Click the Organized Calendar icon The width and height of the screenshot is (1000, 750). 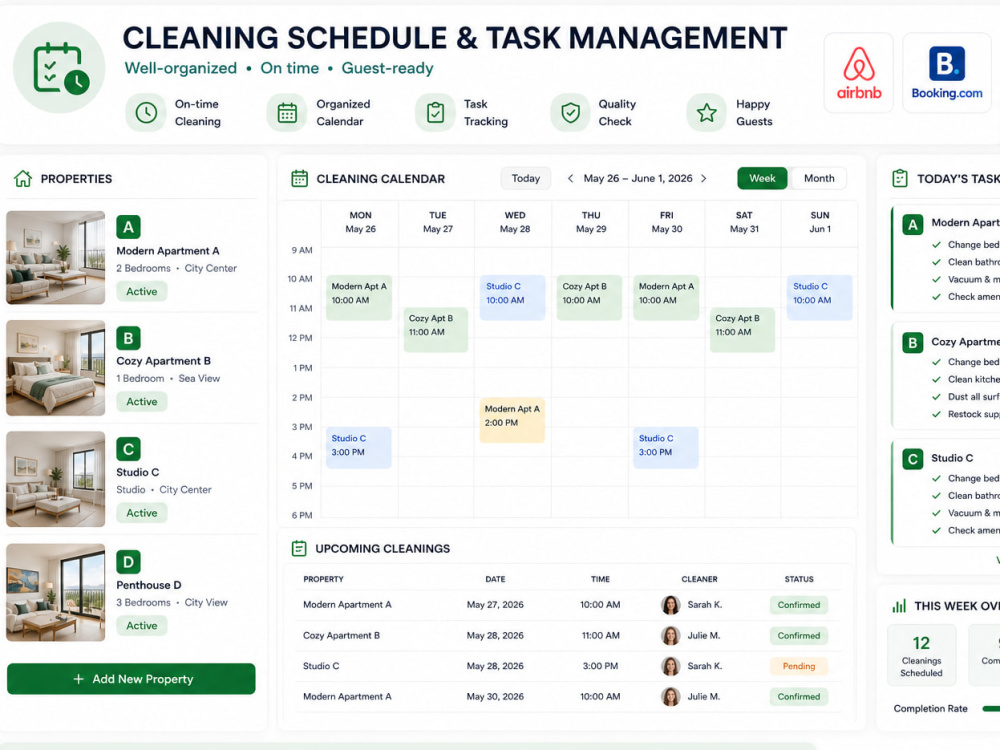287,113
